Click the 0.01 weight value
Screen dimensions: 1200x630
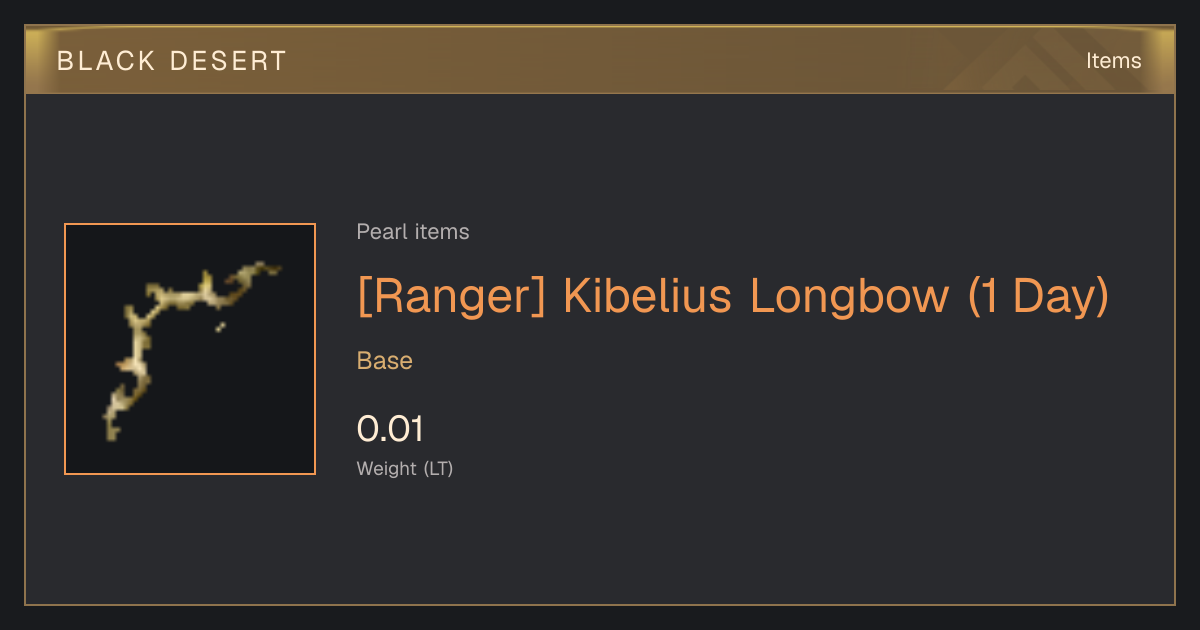tap(391, 429)
